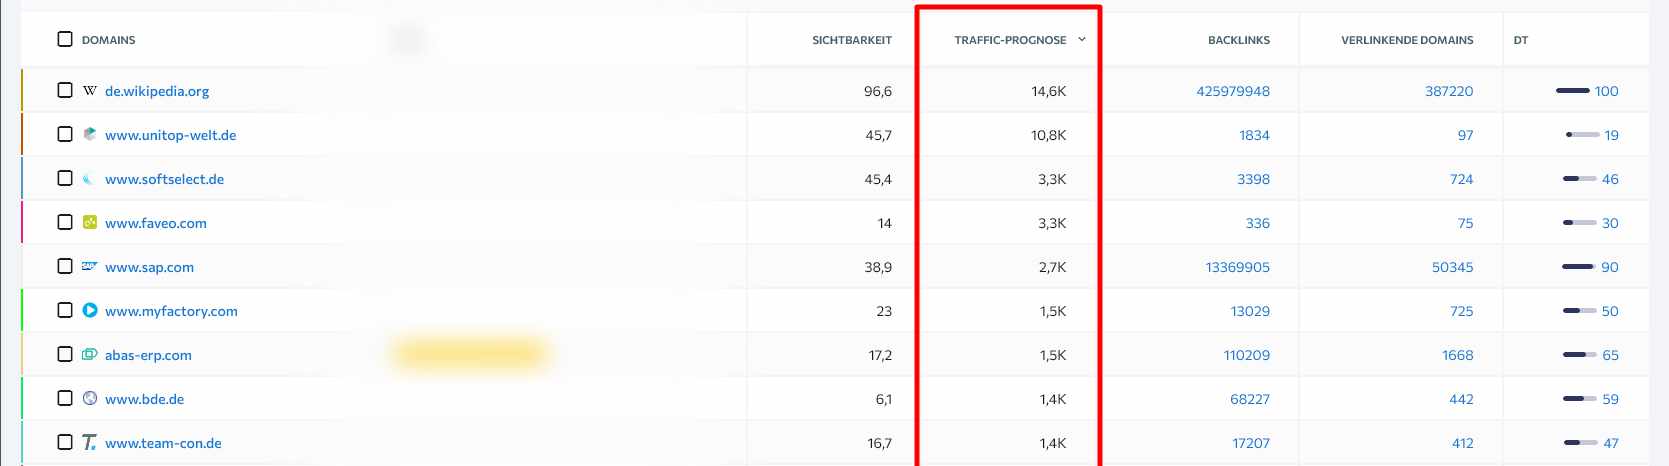Click the Wikipedia favicon next to de.wikipedia.org
1669x466 pixels.
click(90, 90)
